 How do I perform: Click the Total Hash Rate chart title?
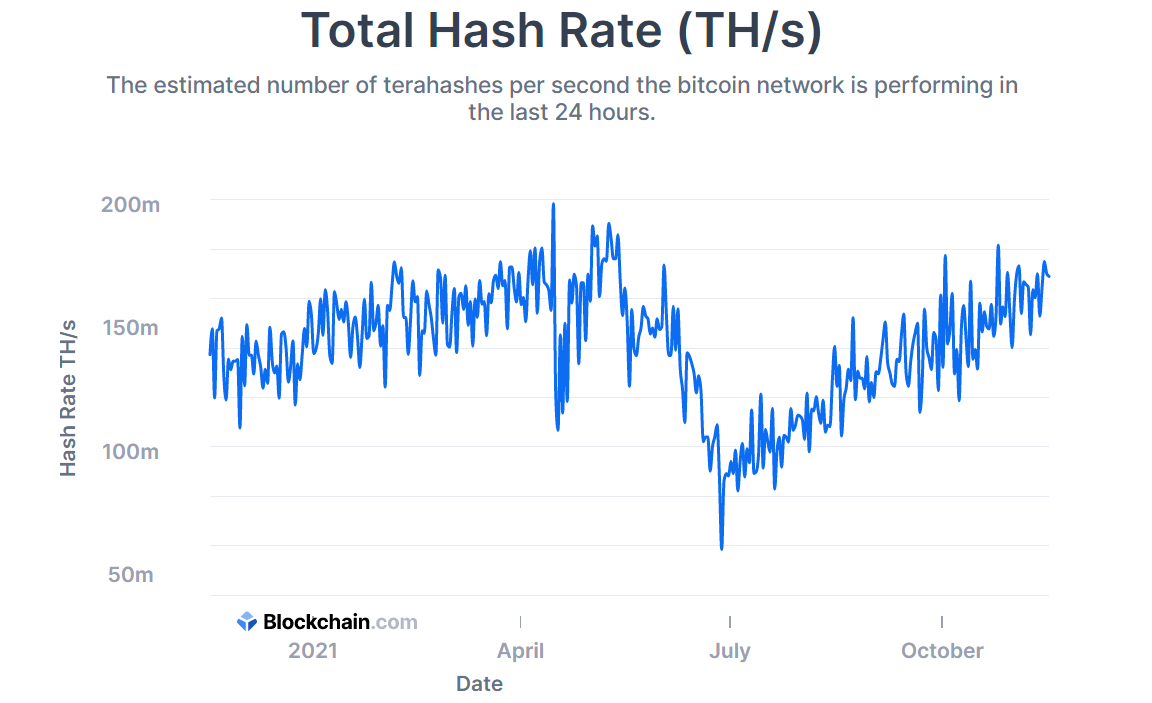(x=561, y=31)
